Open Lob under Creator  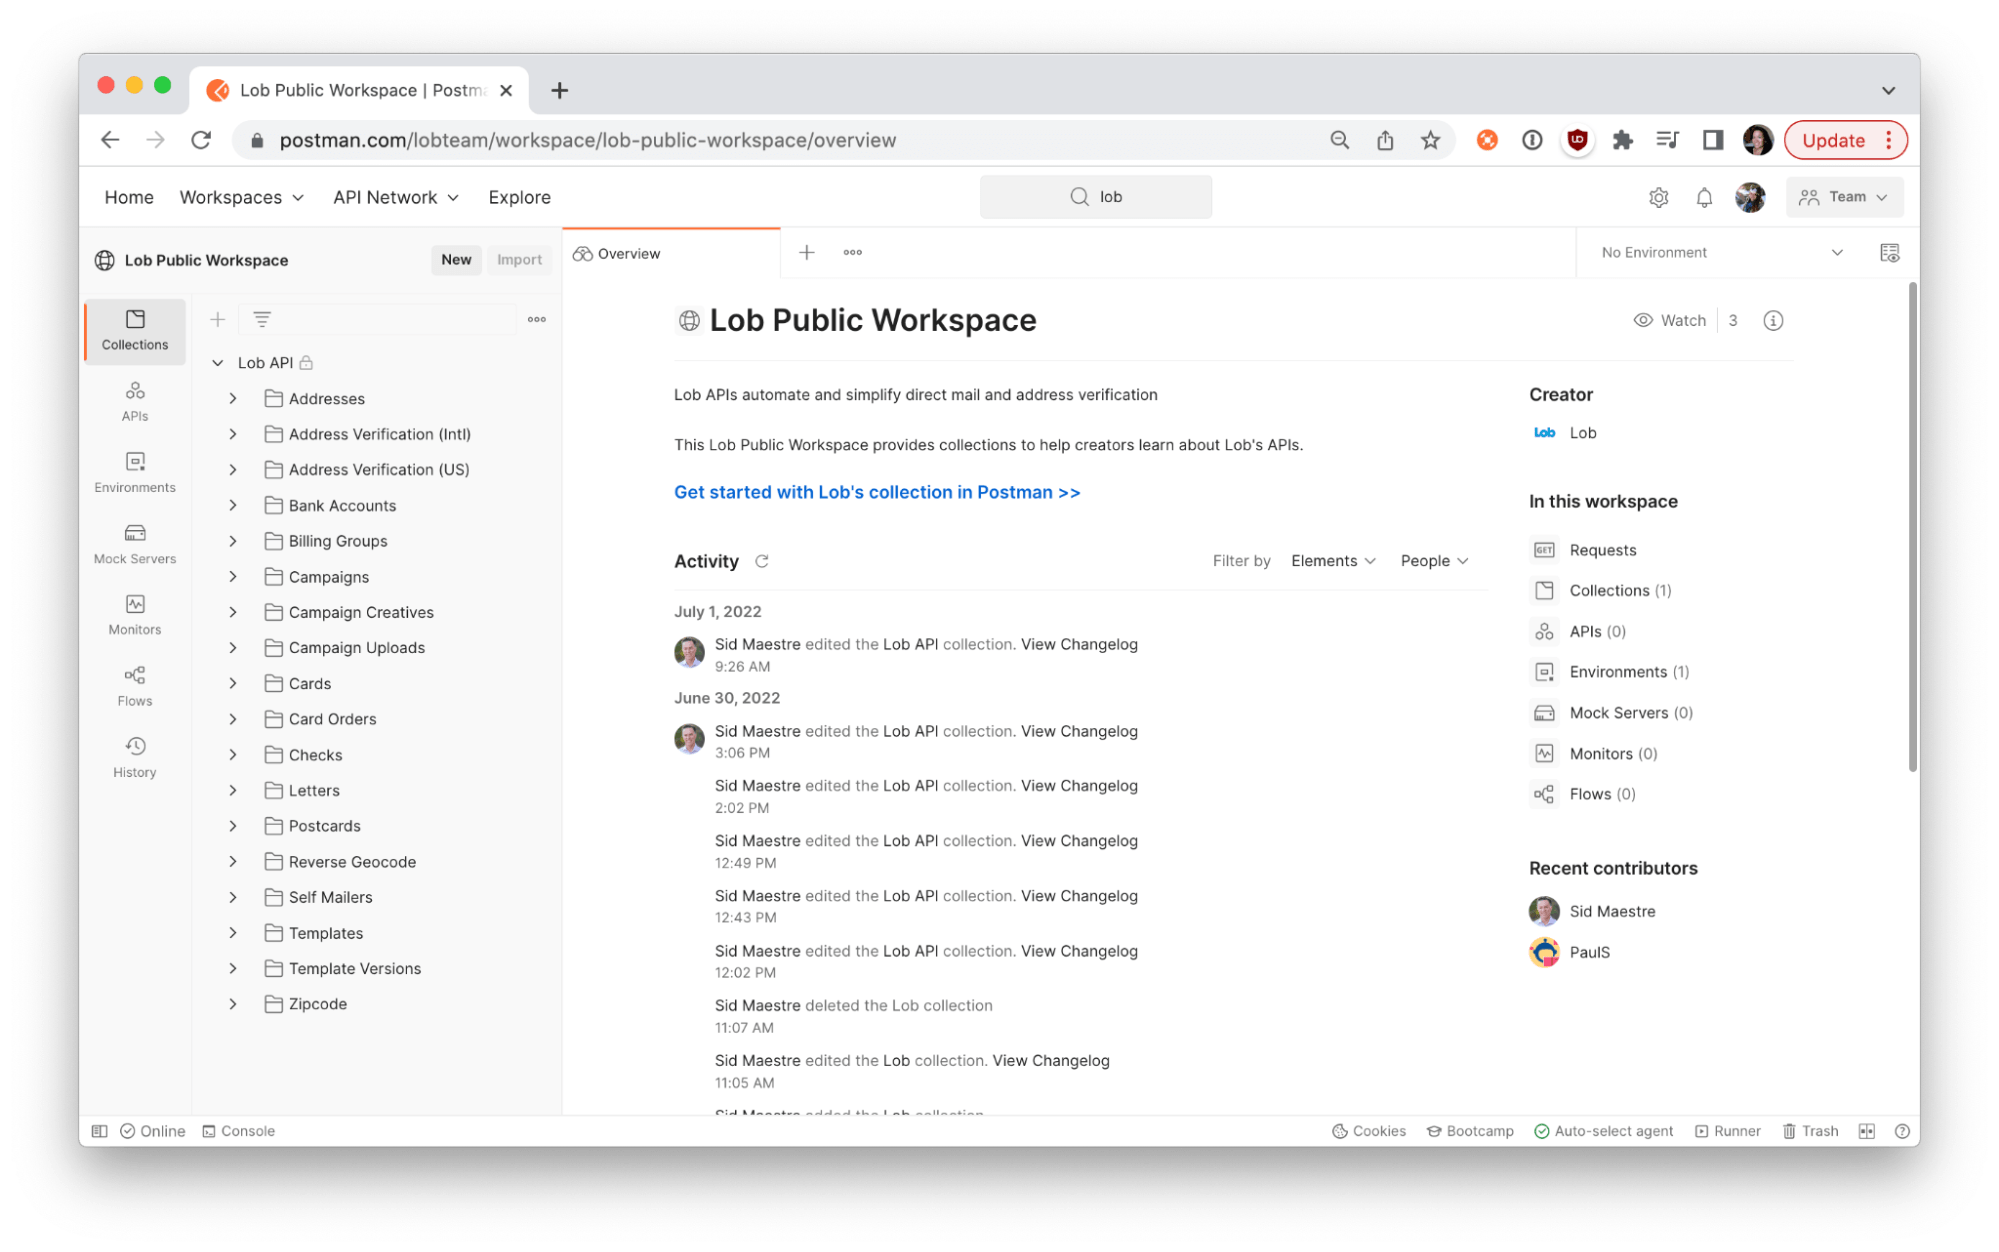(1565, 433)
